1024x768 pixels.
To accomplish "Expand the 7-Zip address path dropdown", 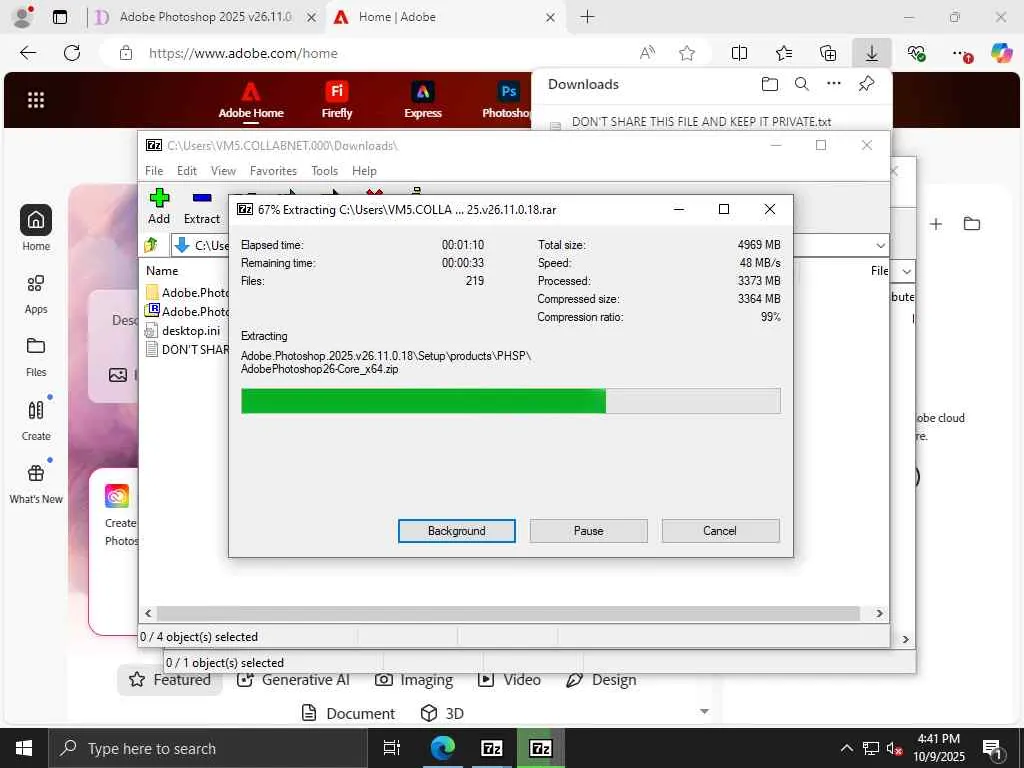I will (x=880, y=246).
